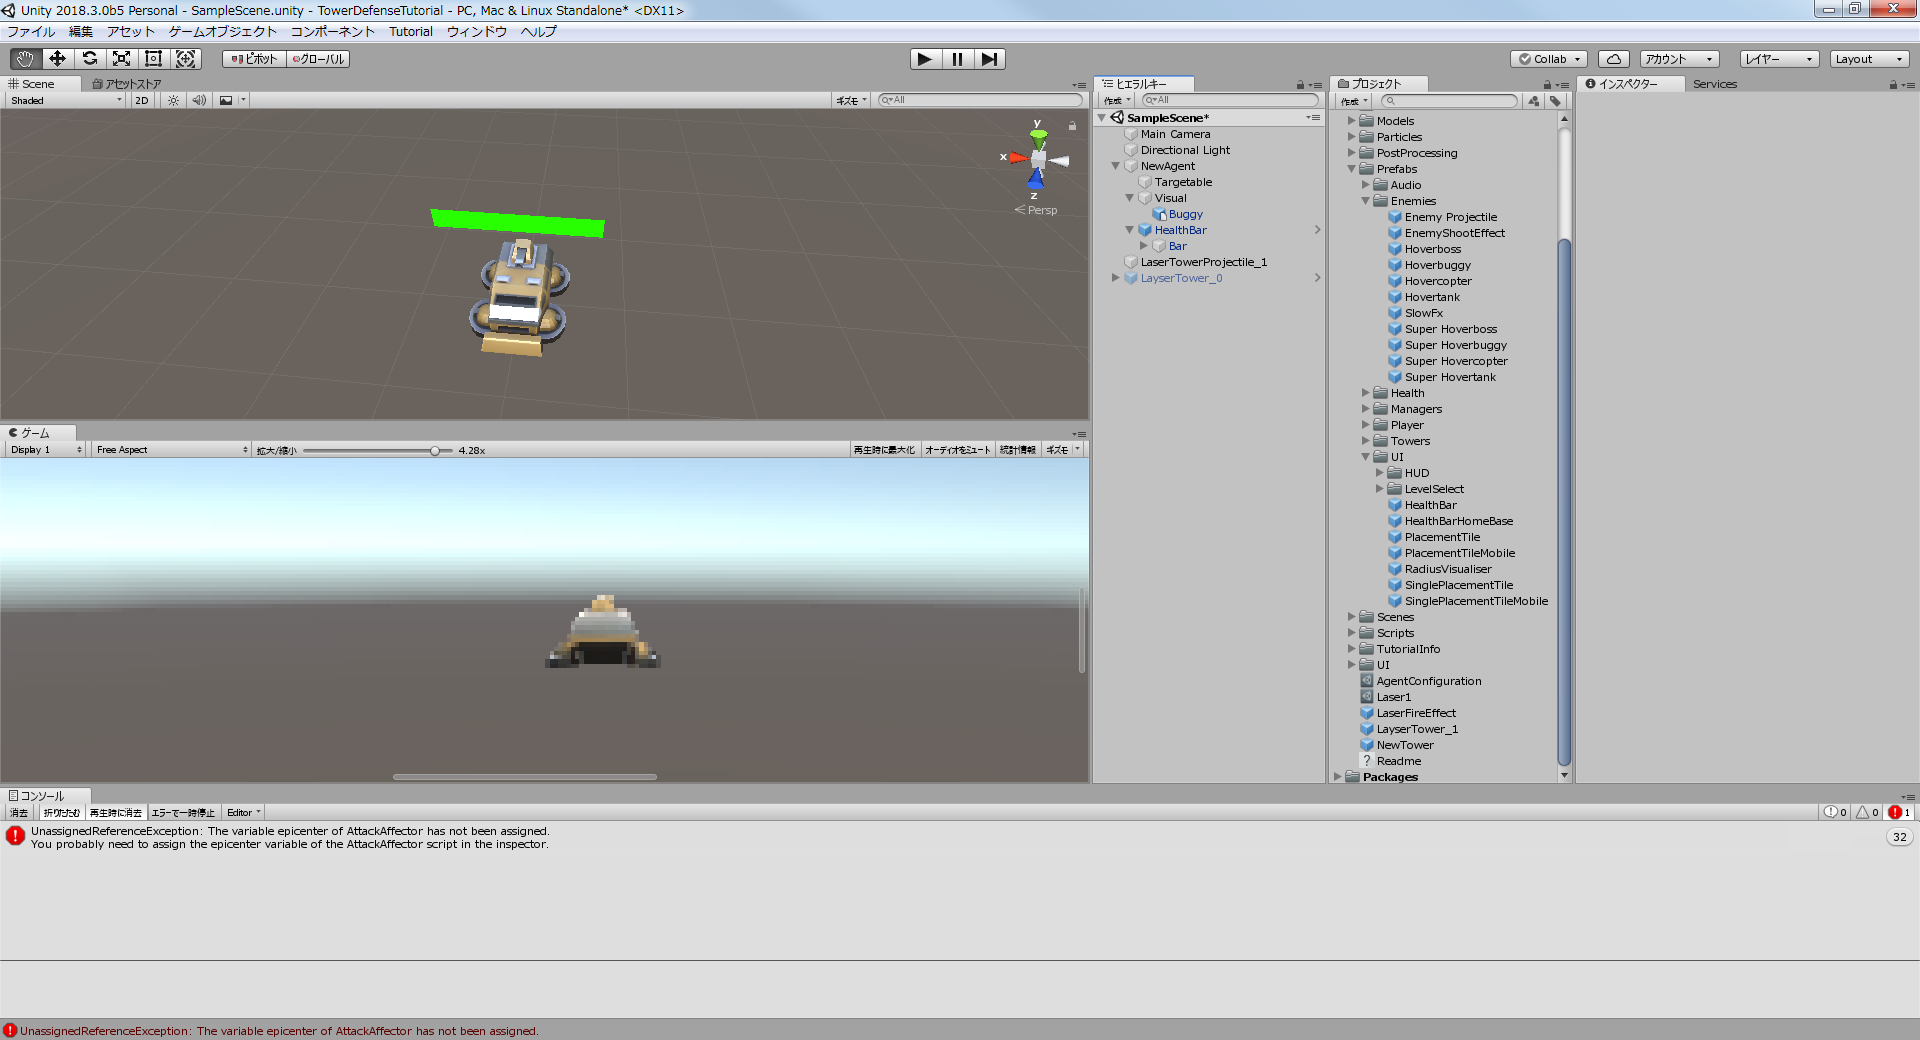Open the Display 1 dropdown
1920x1040 pixels.
coord(46,450)
